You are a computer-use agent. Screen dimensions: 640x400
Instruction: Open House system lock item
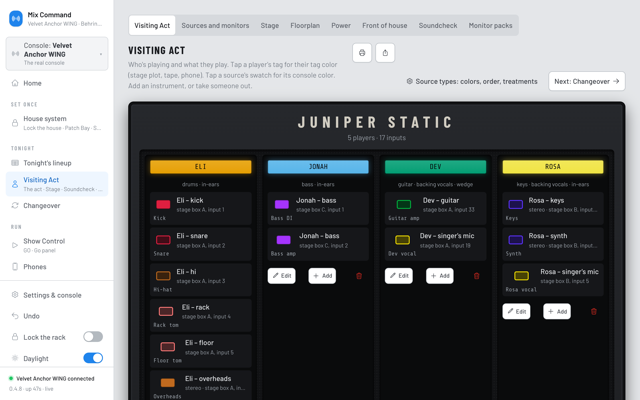coord(57,123)
